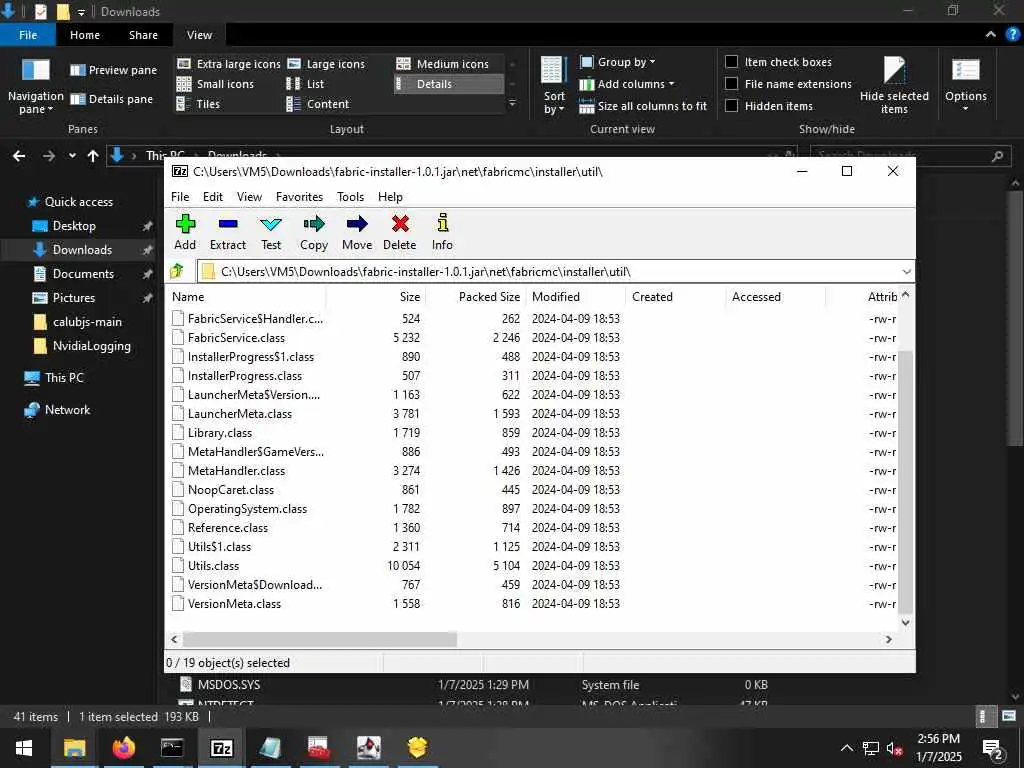Open the 7-Zip Edit menu
Screen dimensions: 1024x768
point(213,197)
